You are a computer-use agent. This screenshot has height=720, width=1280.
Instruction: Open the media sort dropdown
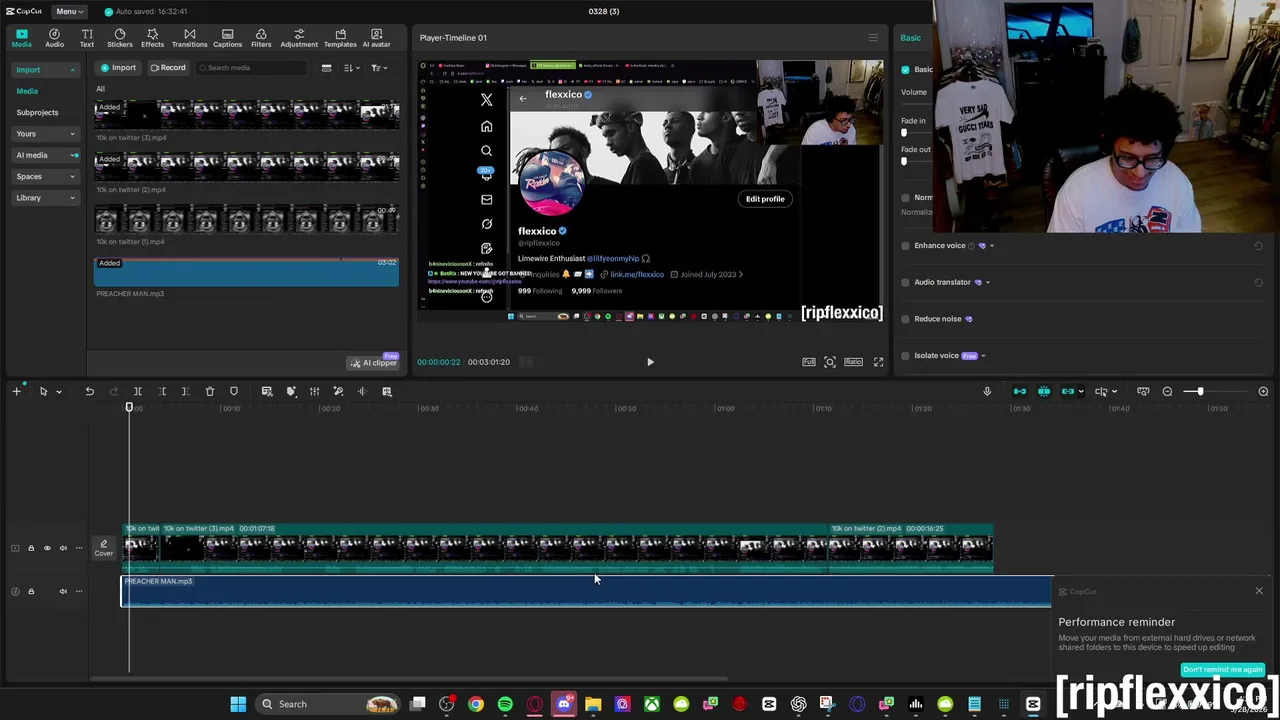(351, 68)
